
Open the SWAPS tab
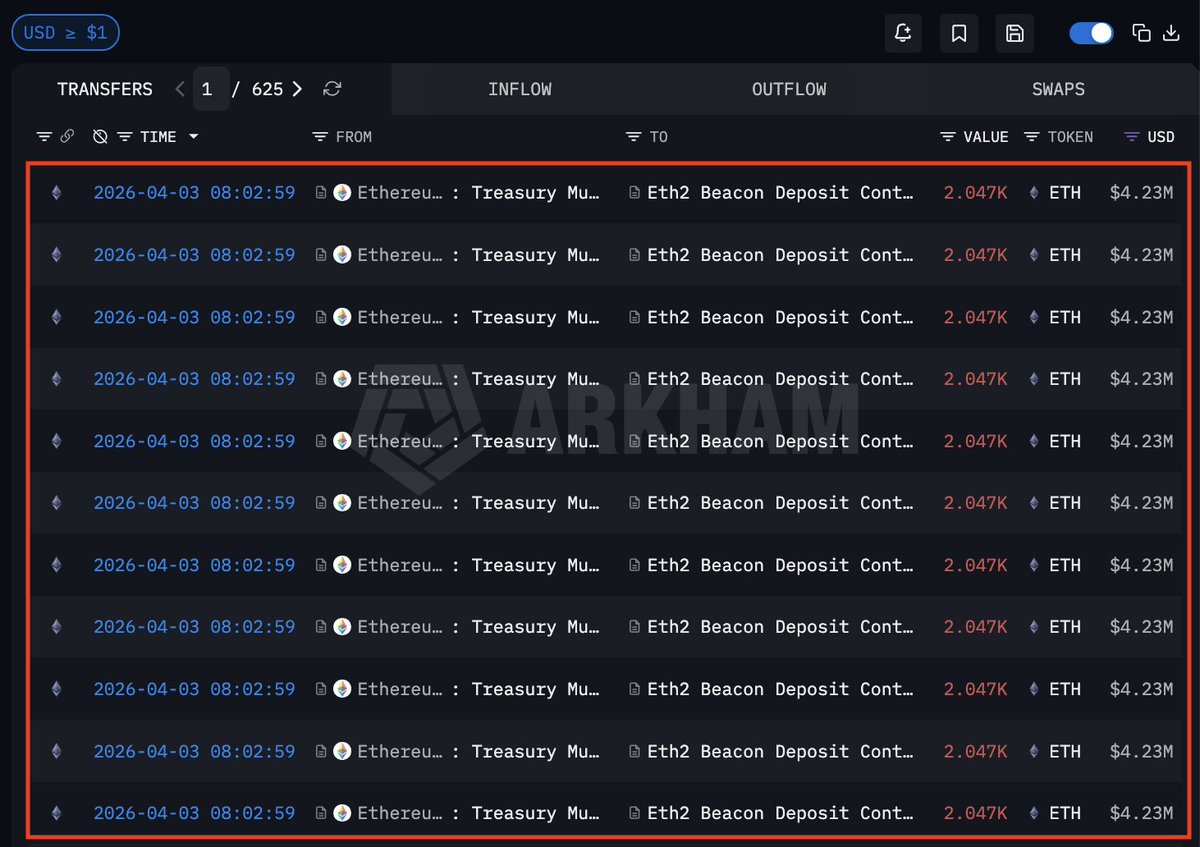pos(1058,89)
